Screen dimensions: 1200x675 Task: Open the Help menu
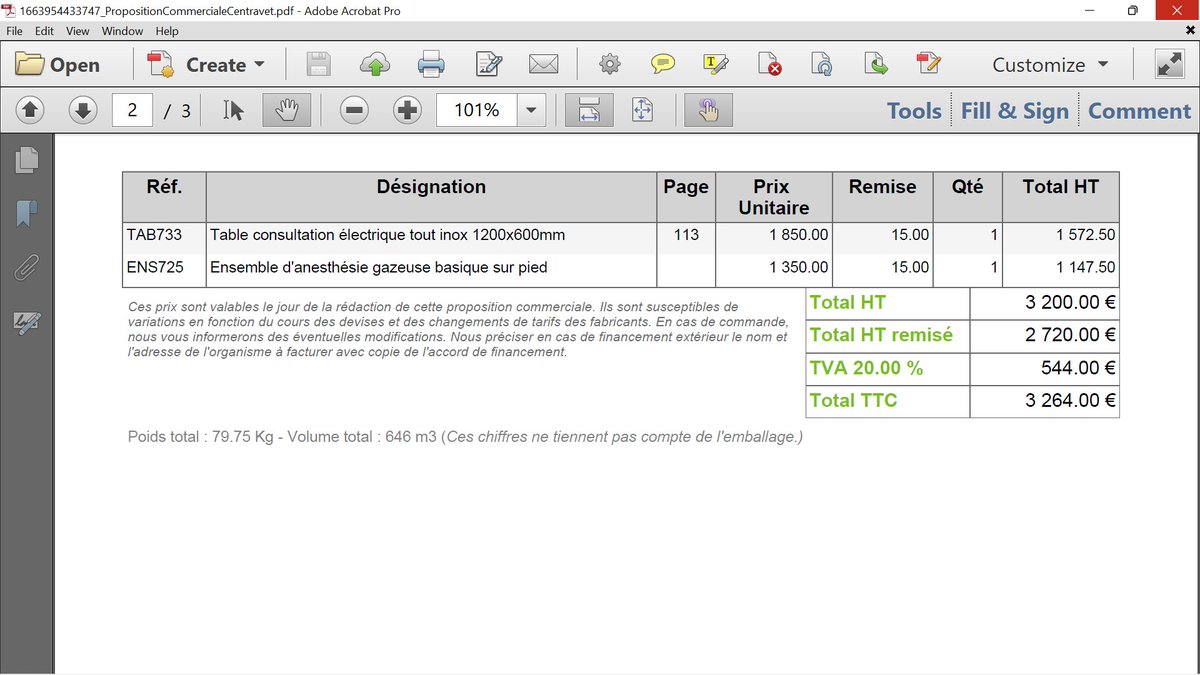point(167,31)
